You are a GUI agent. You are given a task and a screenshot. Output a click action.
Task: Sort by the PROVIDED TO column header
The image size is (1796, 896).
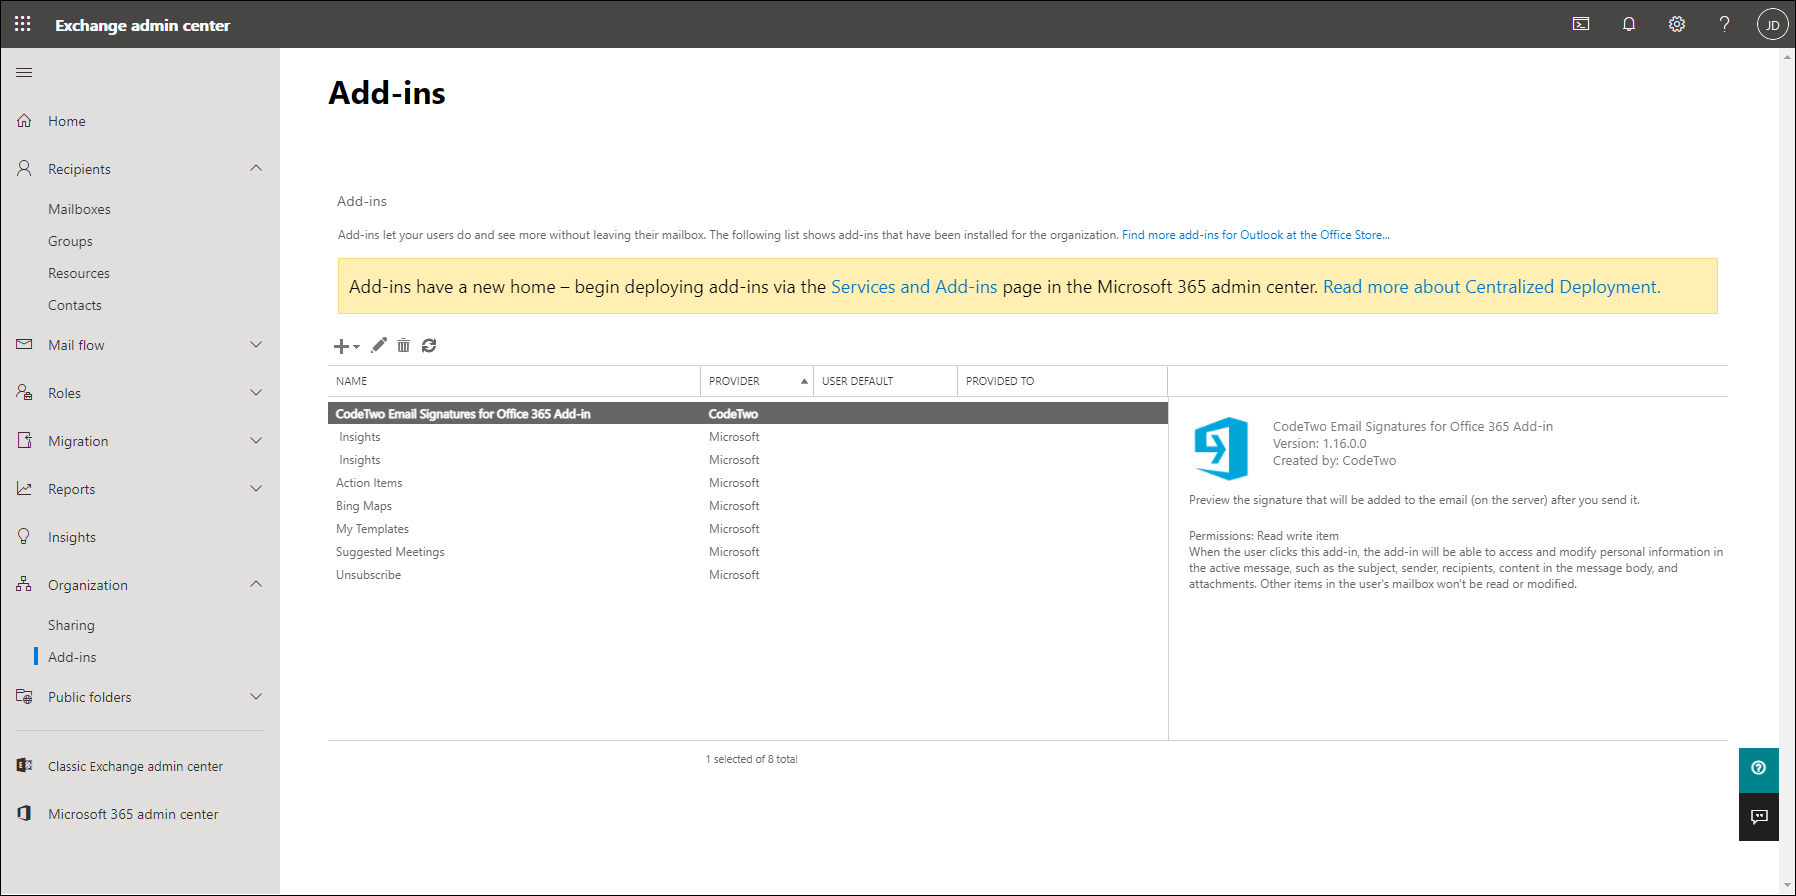click(x=1062, y=381)
